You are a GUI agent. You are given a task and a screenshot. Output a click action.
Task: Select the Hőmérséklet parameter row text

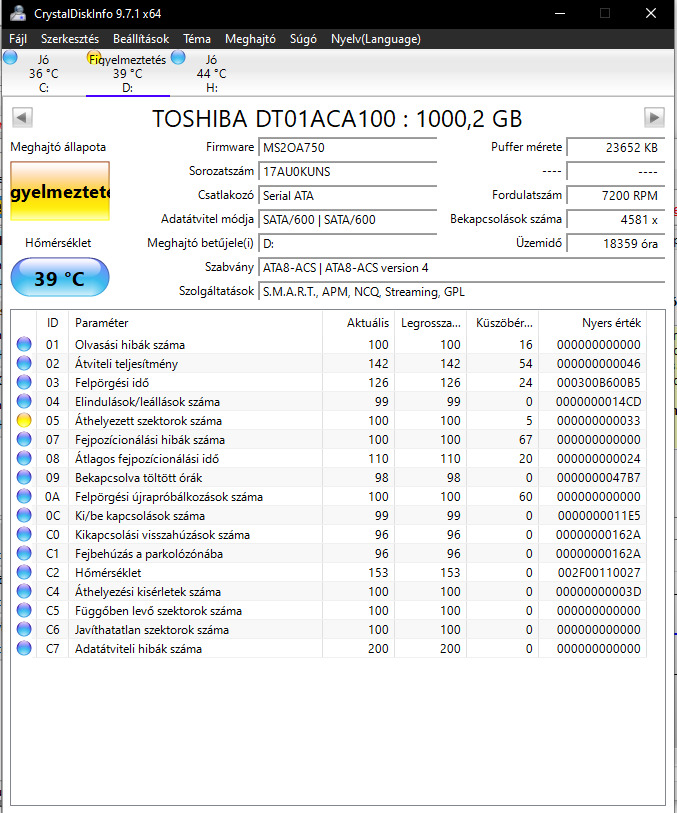click(x=108, y=572)
